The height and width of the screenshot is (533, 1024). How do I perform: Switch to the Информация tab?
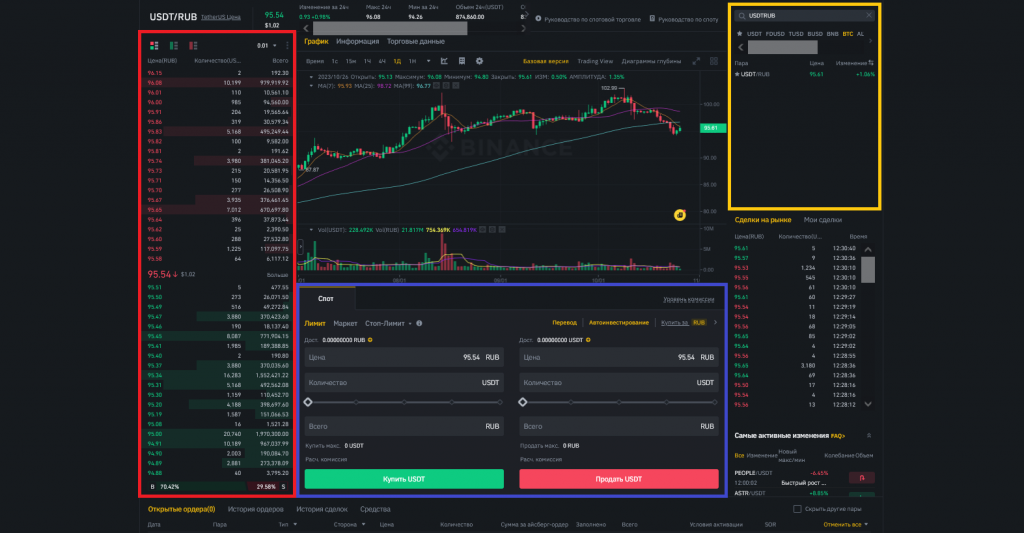tap(357, 42)
